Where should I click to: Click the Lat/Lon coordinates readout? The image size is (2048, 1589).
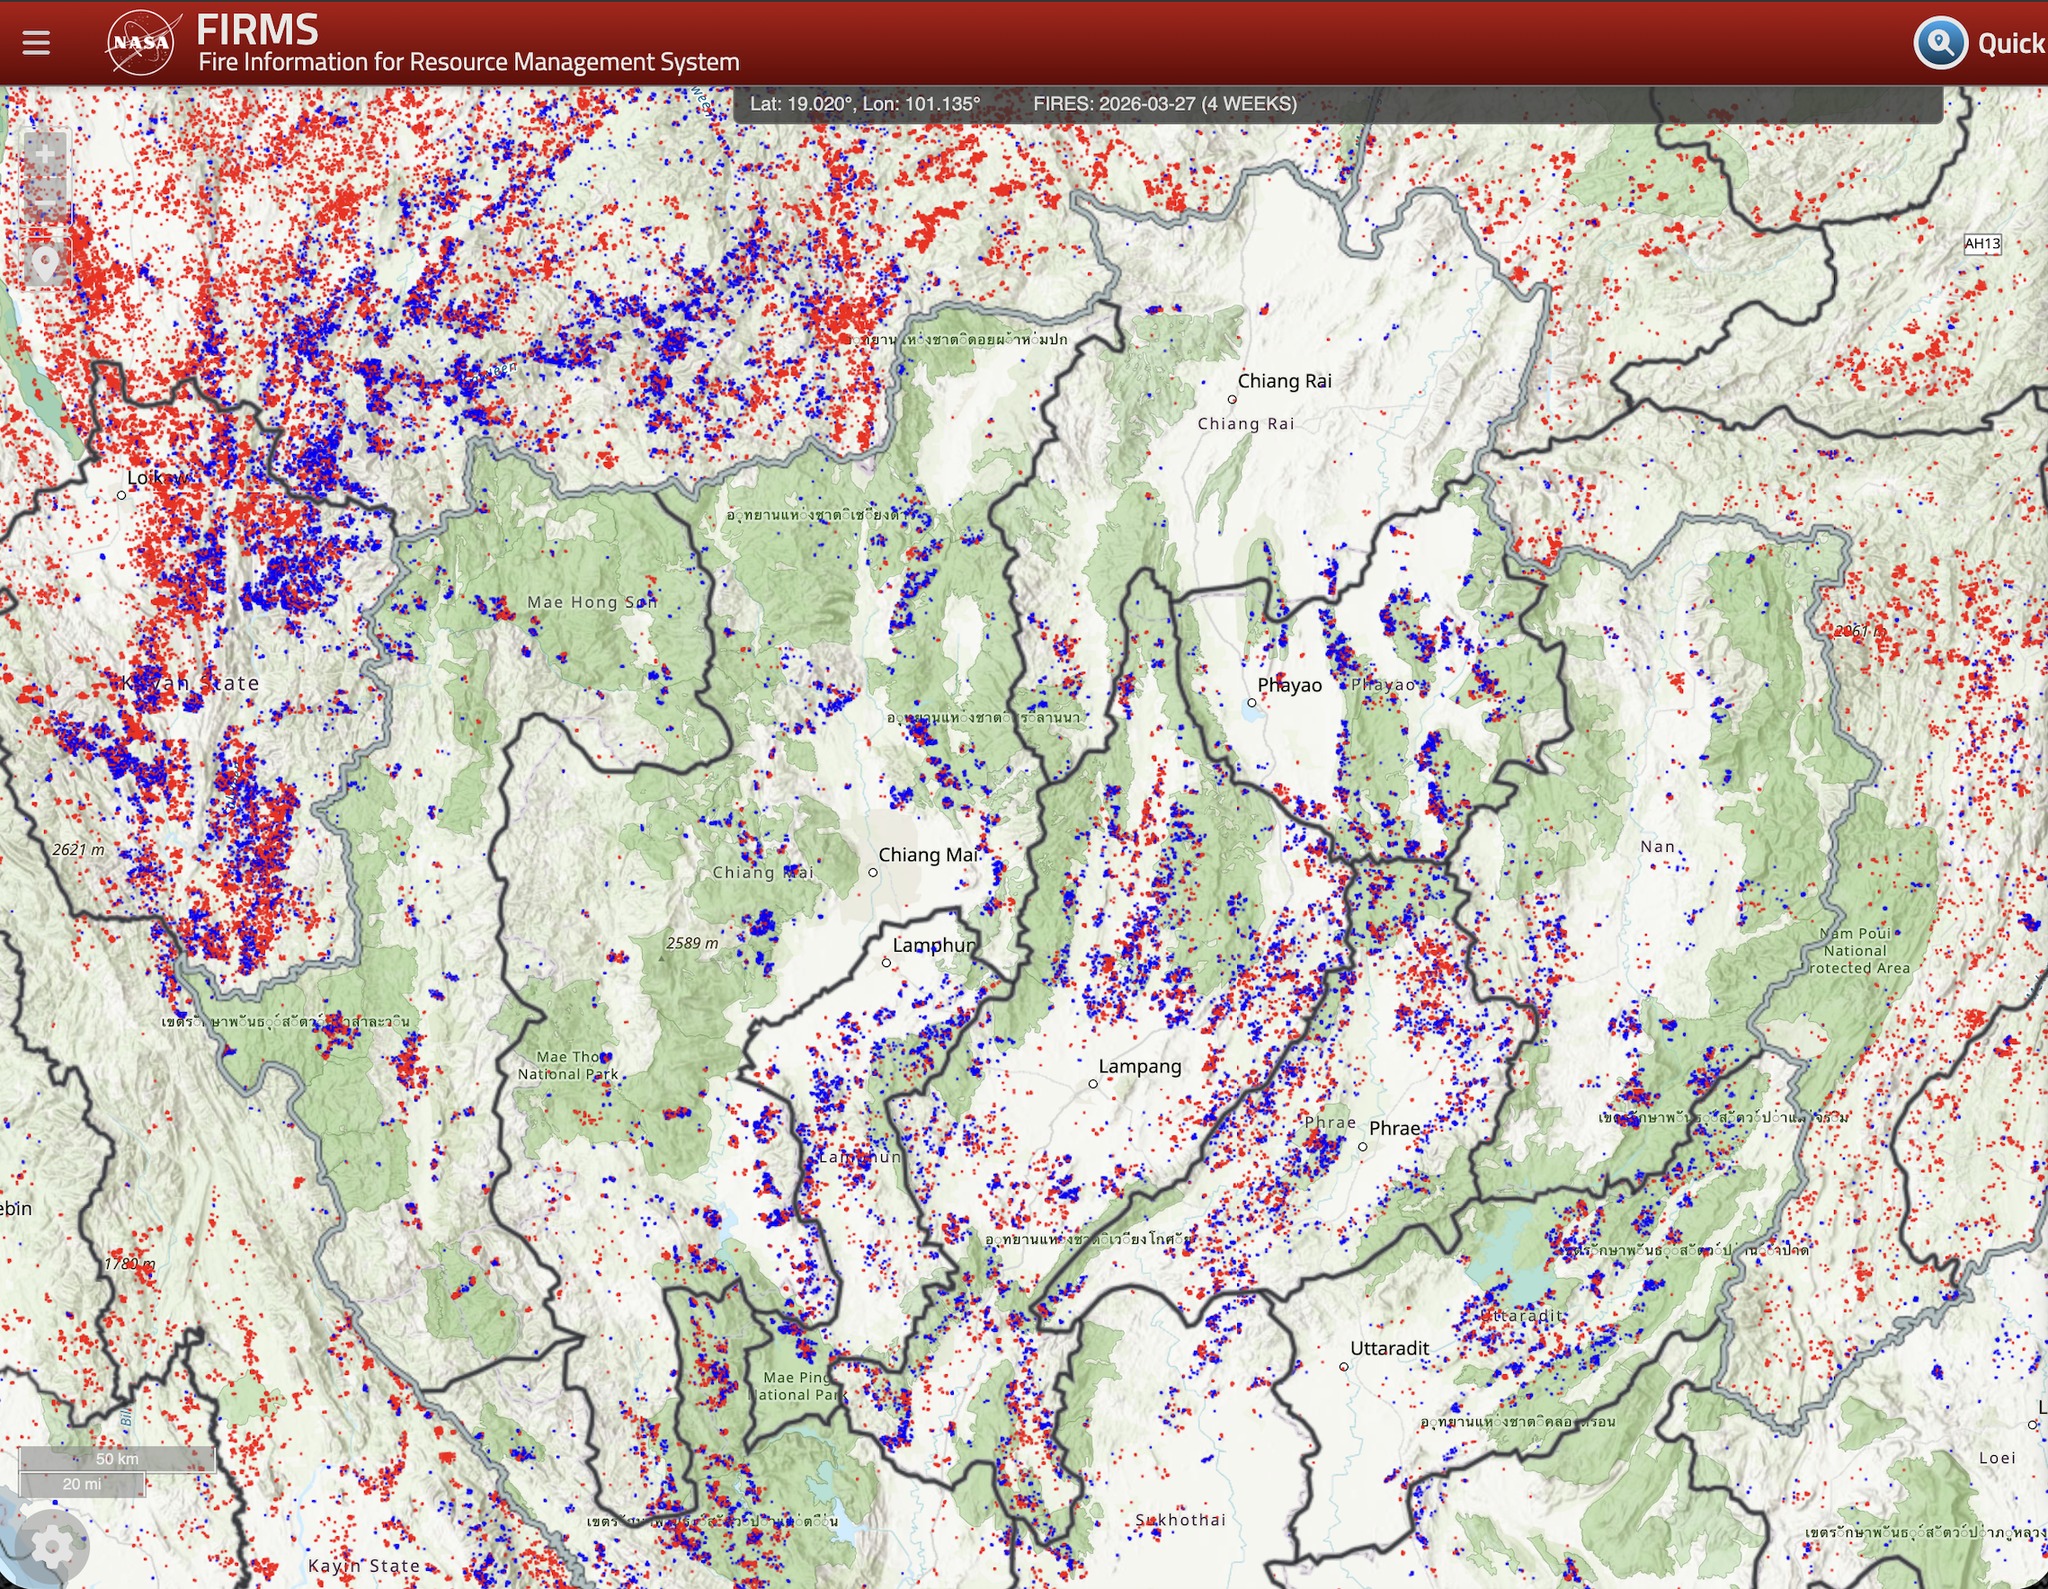(x=865, y=104)
